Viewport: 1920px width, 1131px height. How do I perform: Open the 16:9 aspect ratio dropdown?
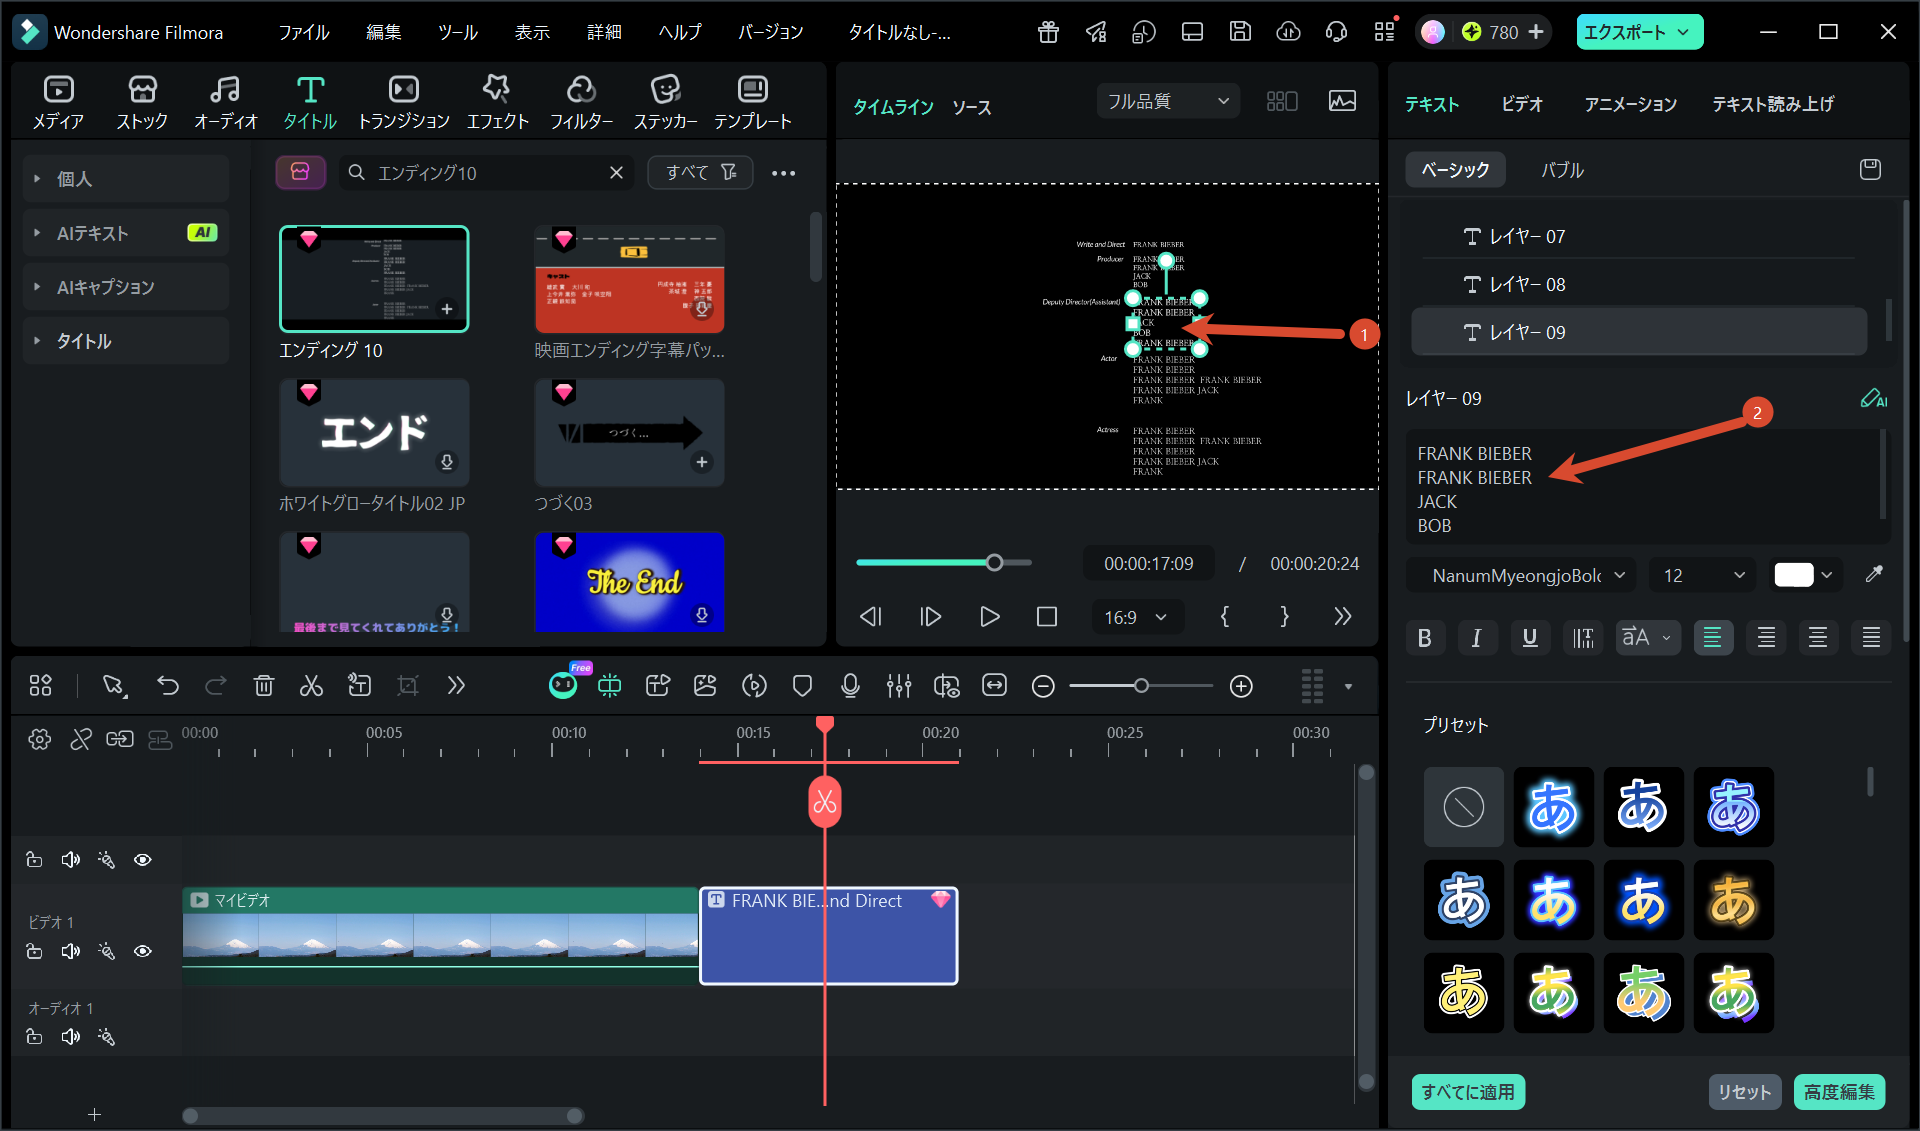(x=1135, y=617)
